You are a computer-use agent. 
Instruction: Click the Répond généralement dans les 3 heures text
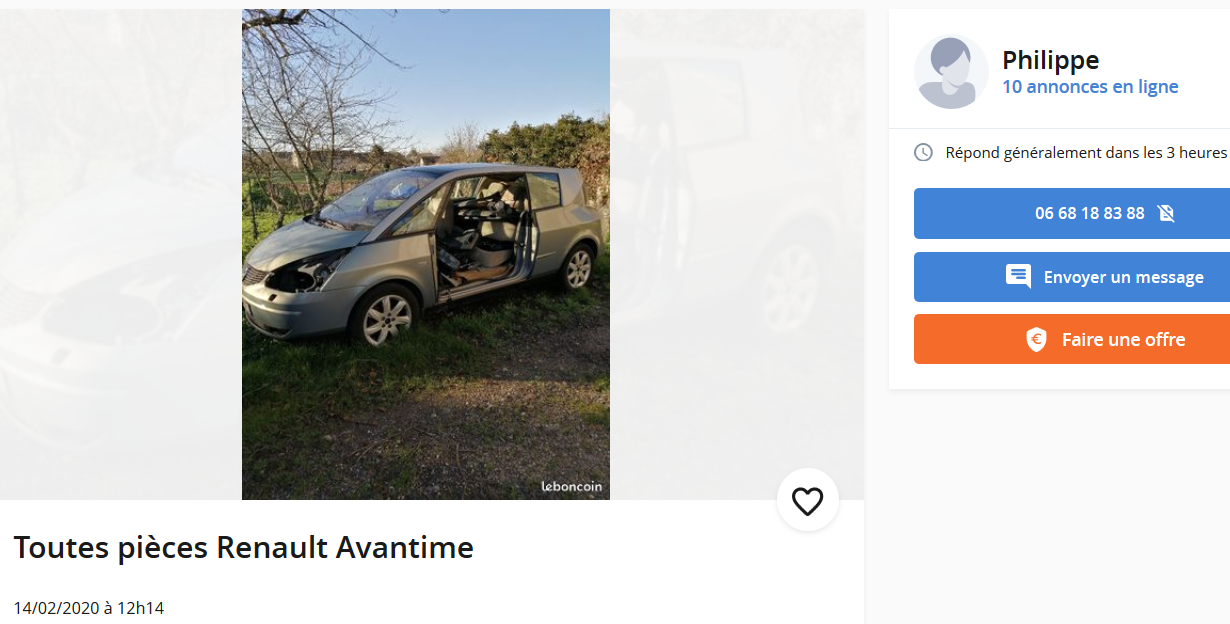[1086, 153]
